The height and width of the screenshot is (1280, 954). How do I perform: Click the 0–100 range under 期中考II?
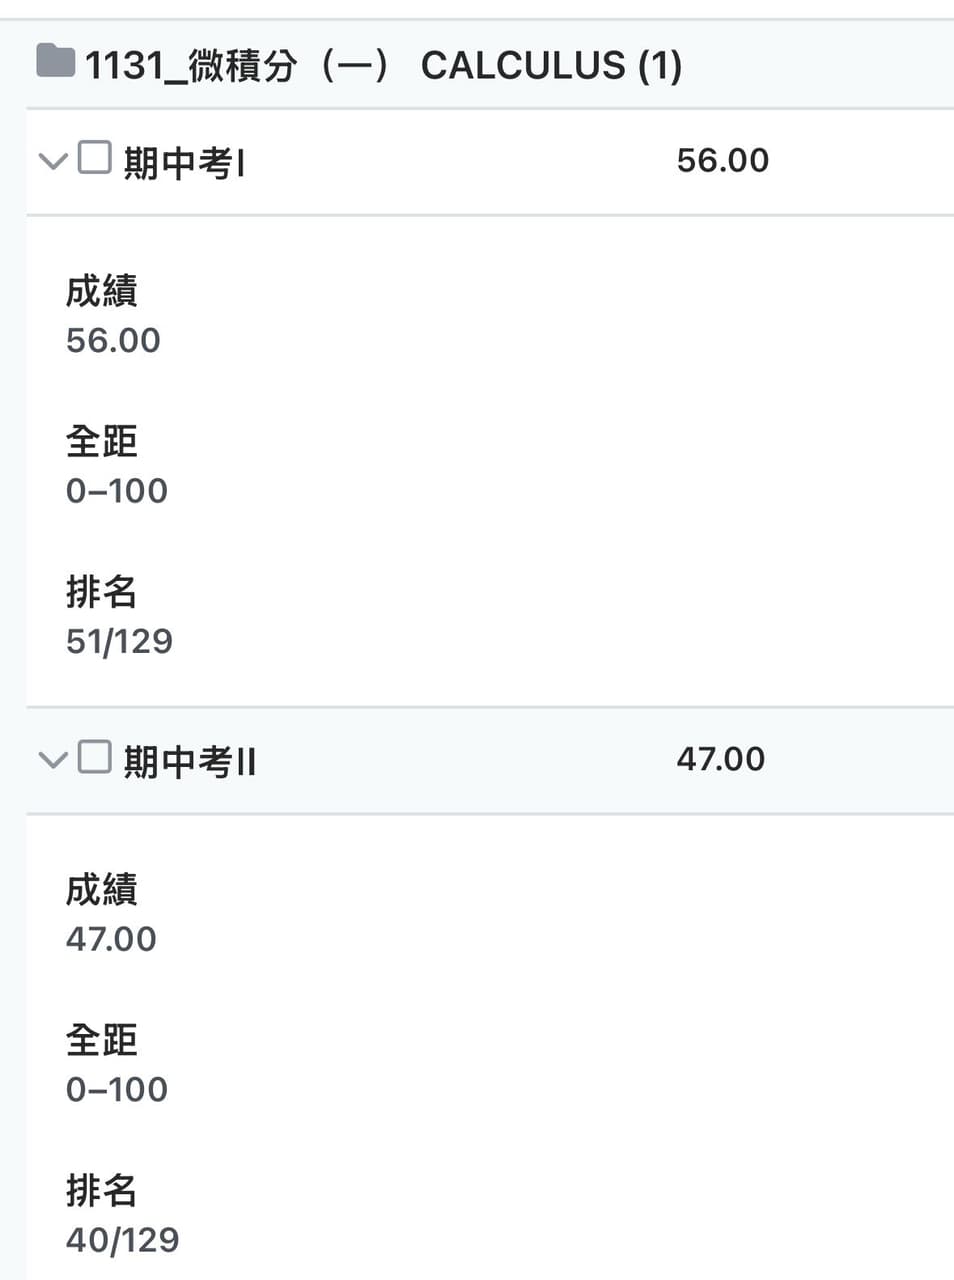[x=117, y=1089]
